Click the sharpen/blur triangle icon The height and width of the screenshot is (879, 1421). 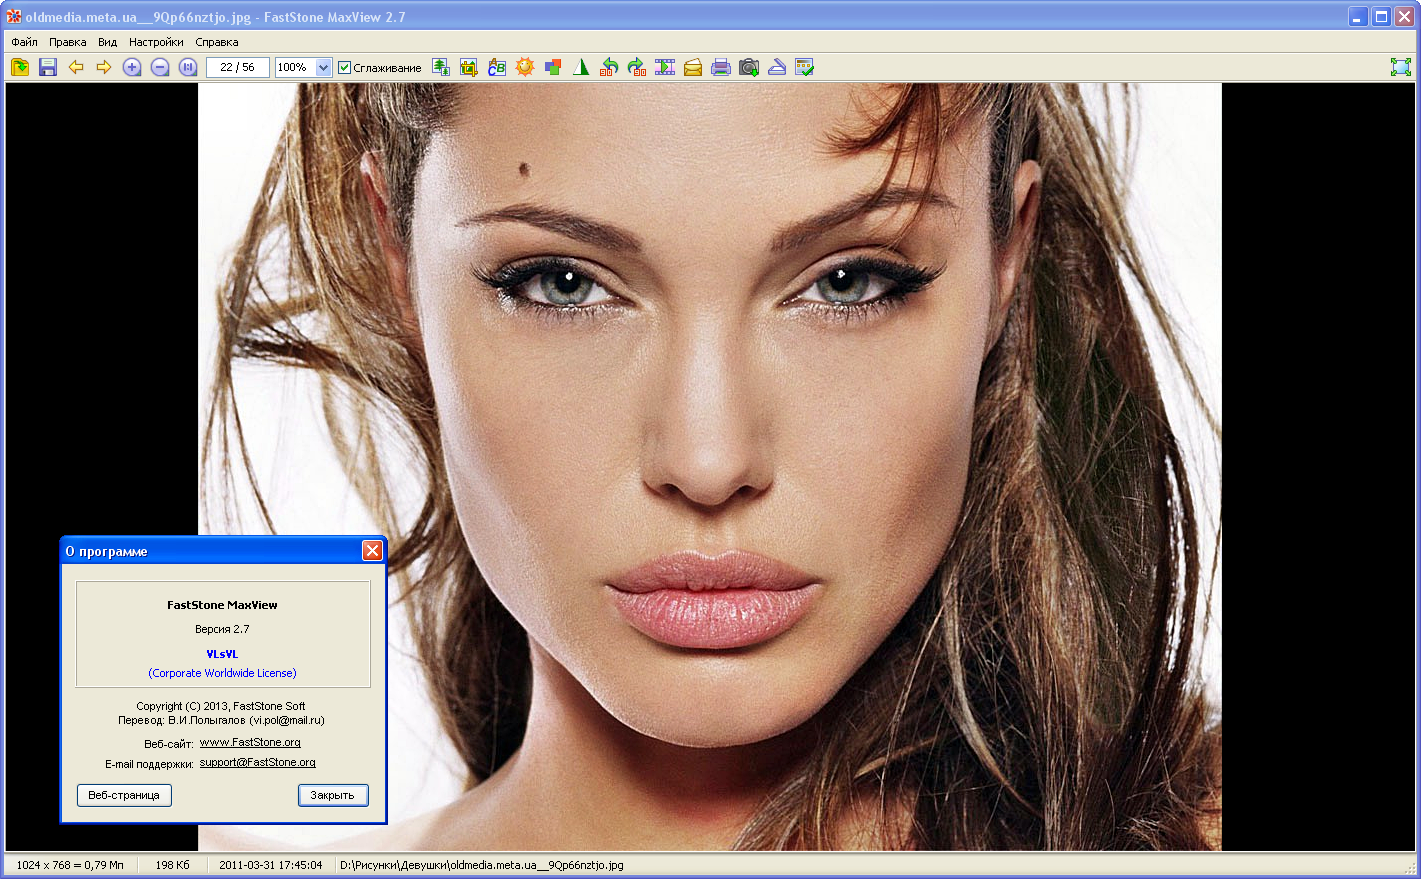point(581,67)
